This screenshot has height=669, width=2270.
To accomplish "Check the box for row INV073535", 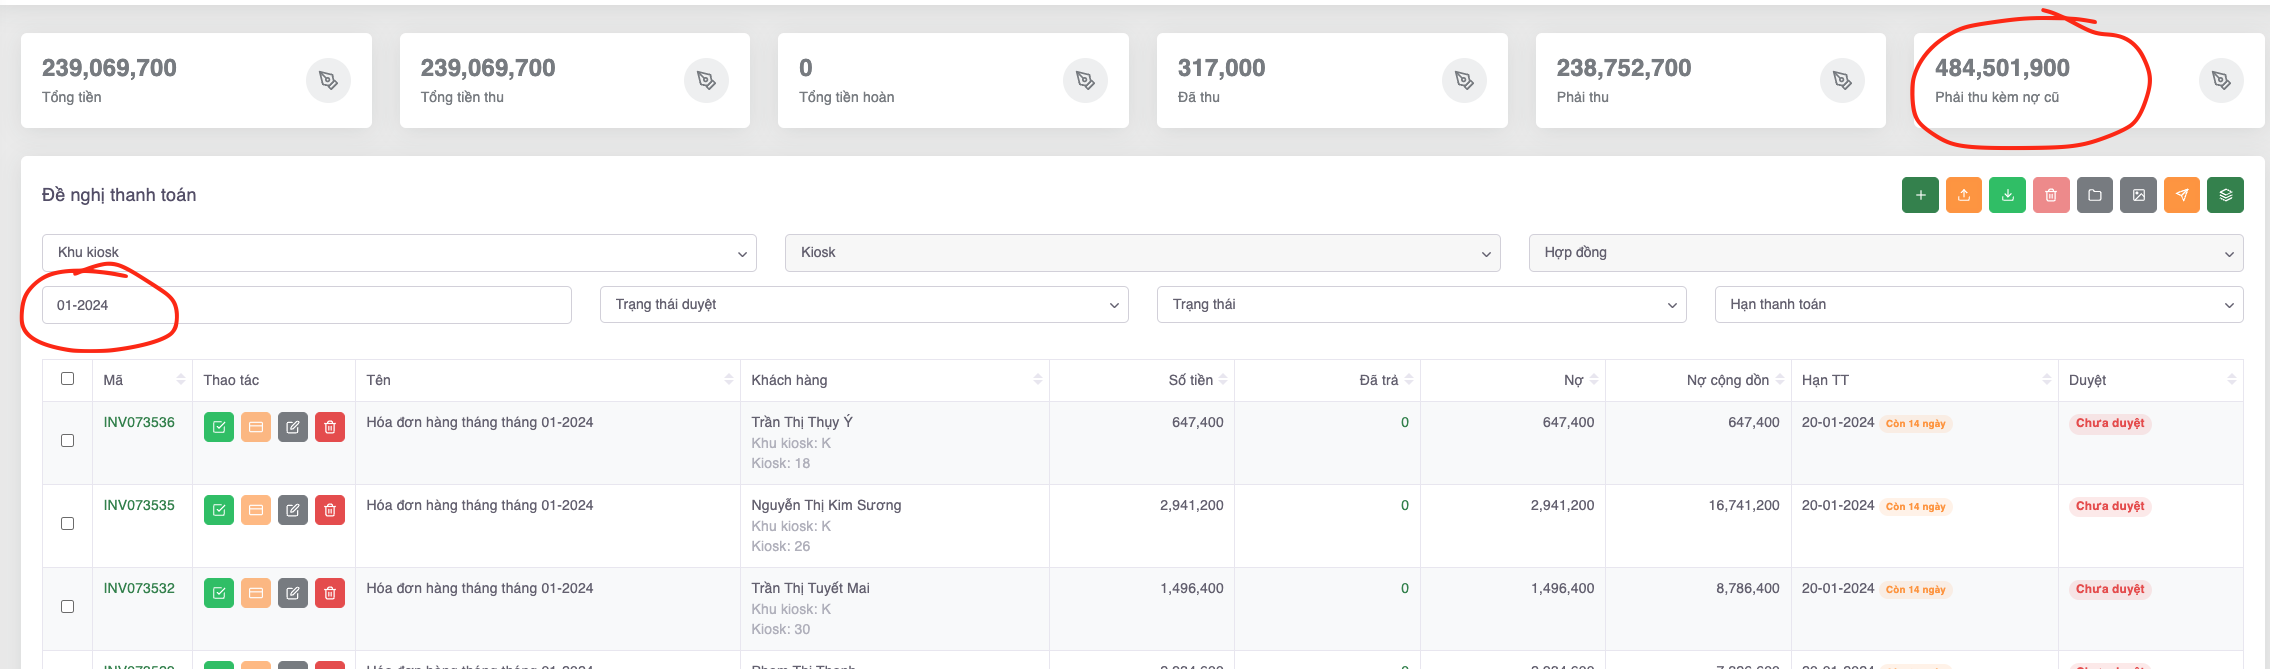I will [x=68, y=524].
